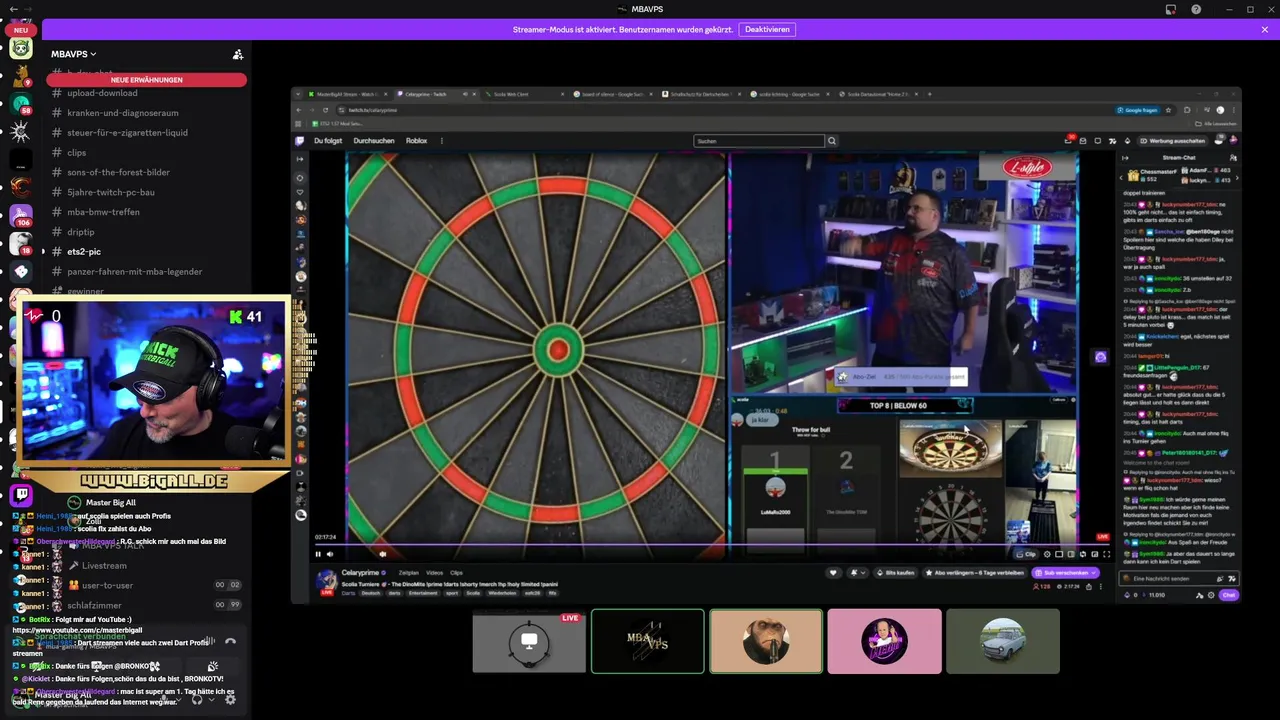The height and width of the screenshot is (720, 1280).
Task: Click the Twitch stream seek bar
Action: (x=712, y=545)
